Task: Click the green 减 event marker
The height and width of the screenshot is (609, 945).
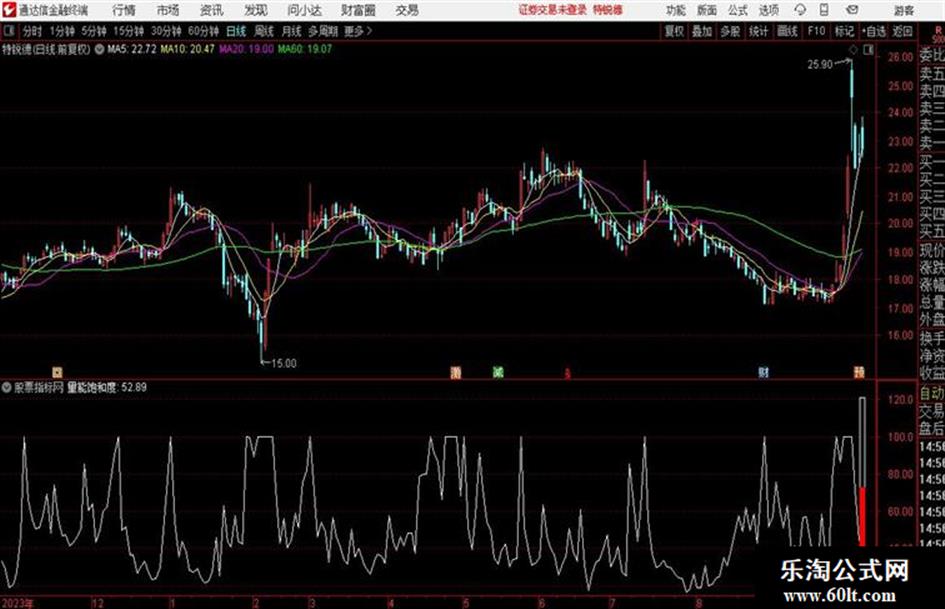Action: pos(498,373)
